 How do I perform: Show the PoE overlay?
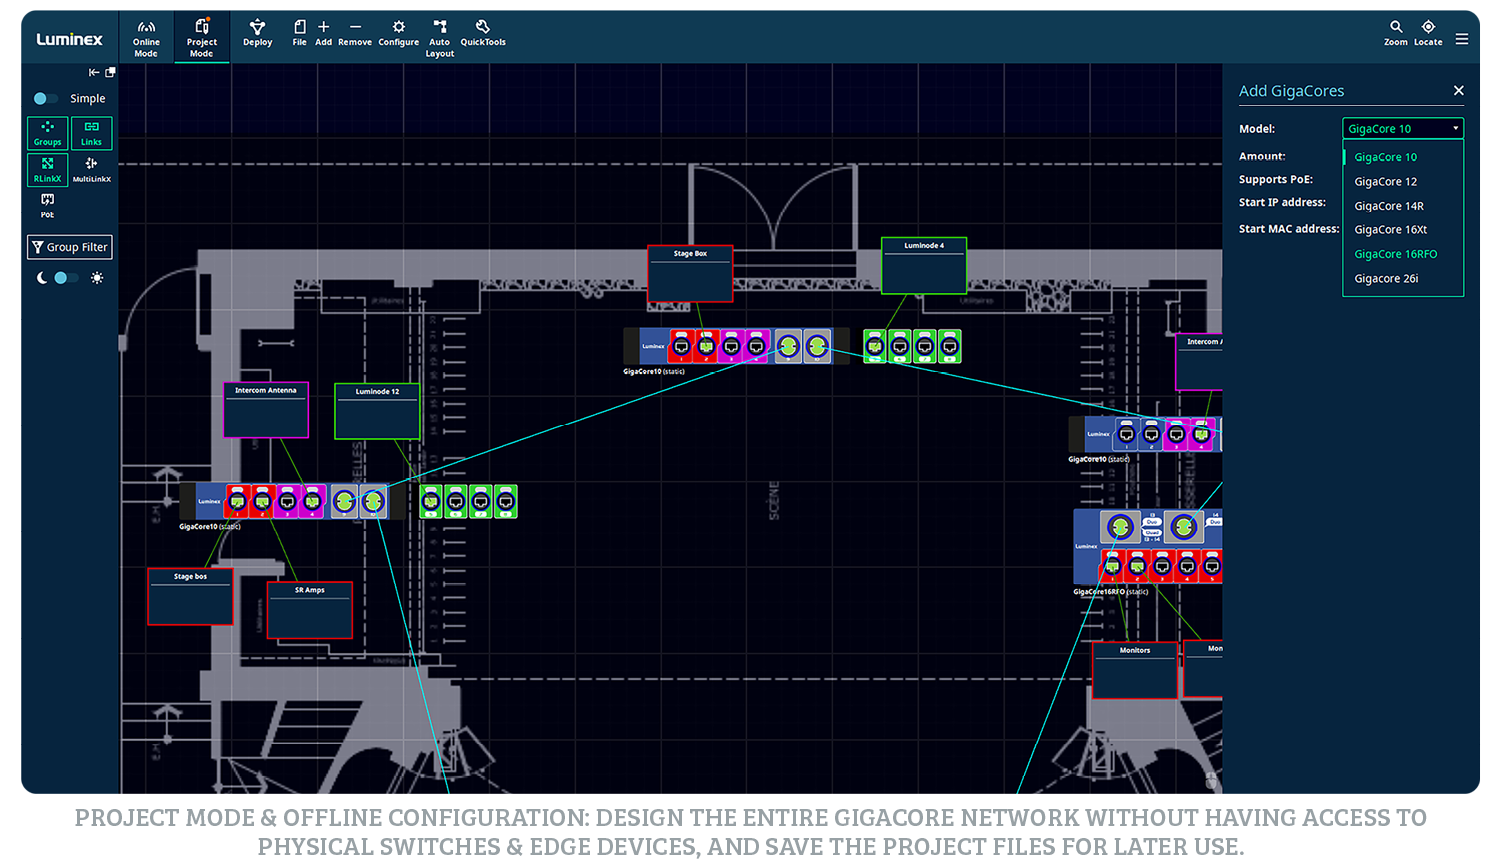[x=47, y=205]
